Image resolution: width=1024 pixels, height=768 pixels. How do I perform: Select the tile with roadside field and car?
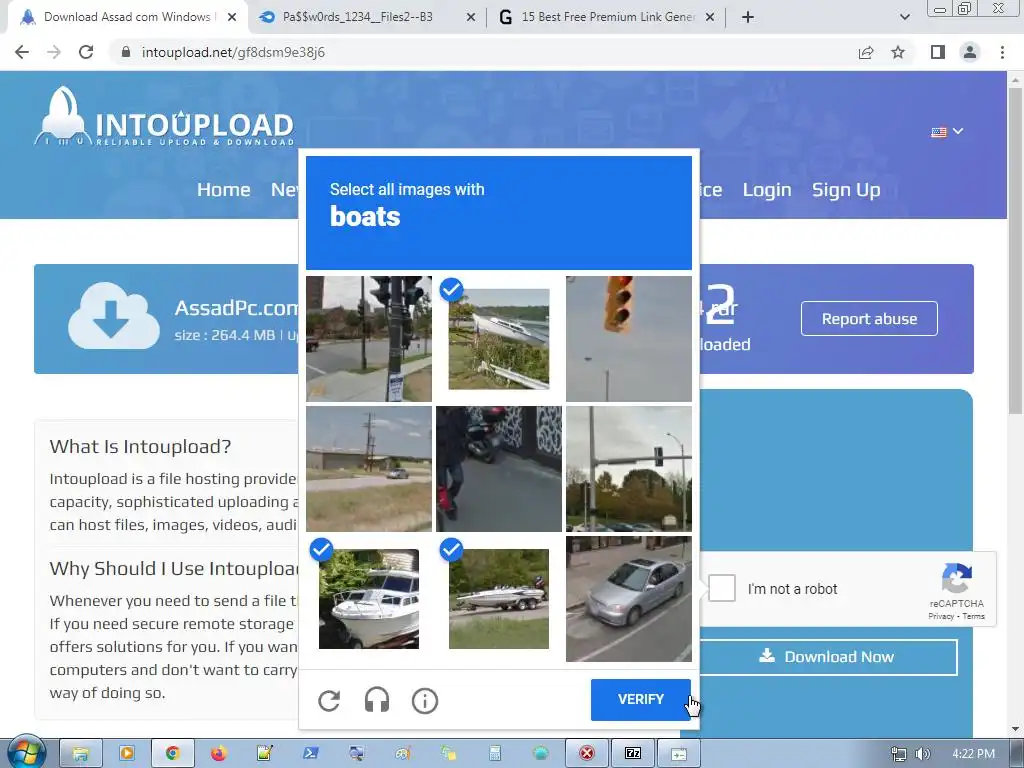pyautogui.click(x=369, y=469)
